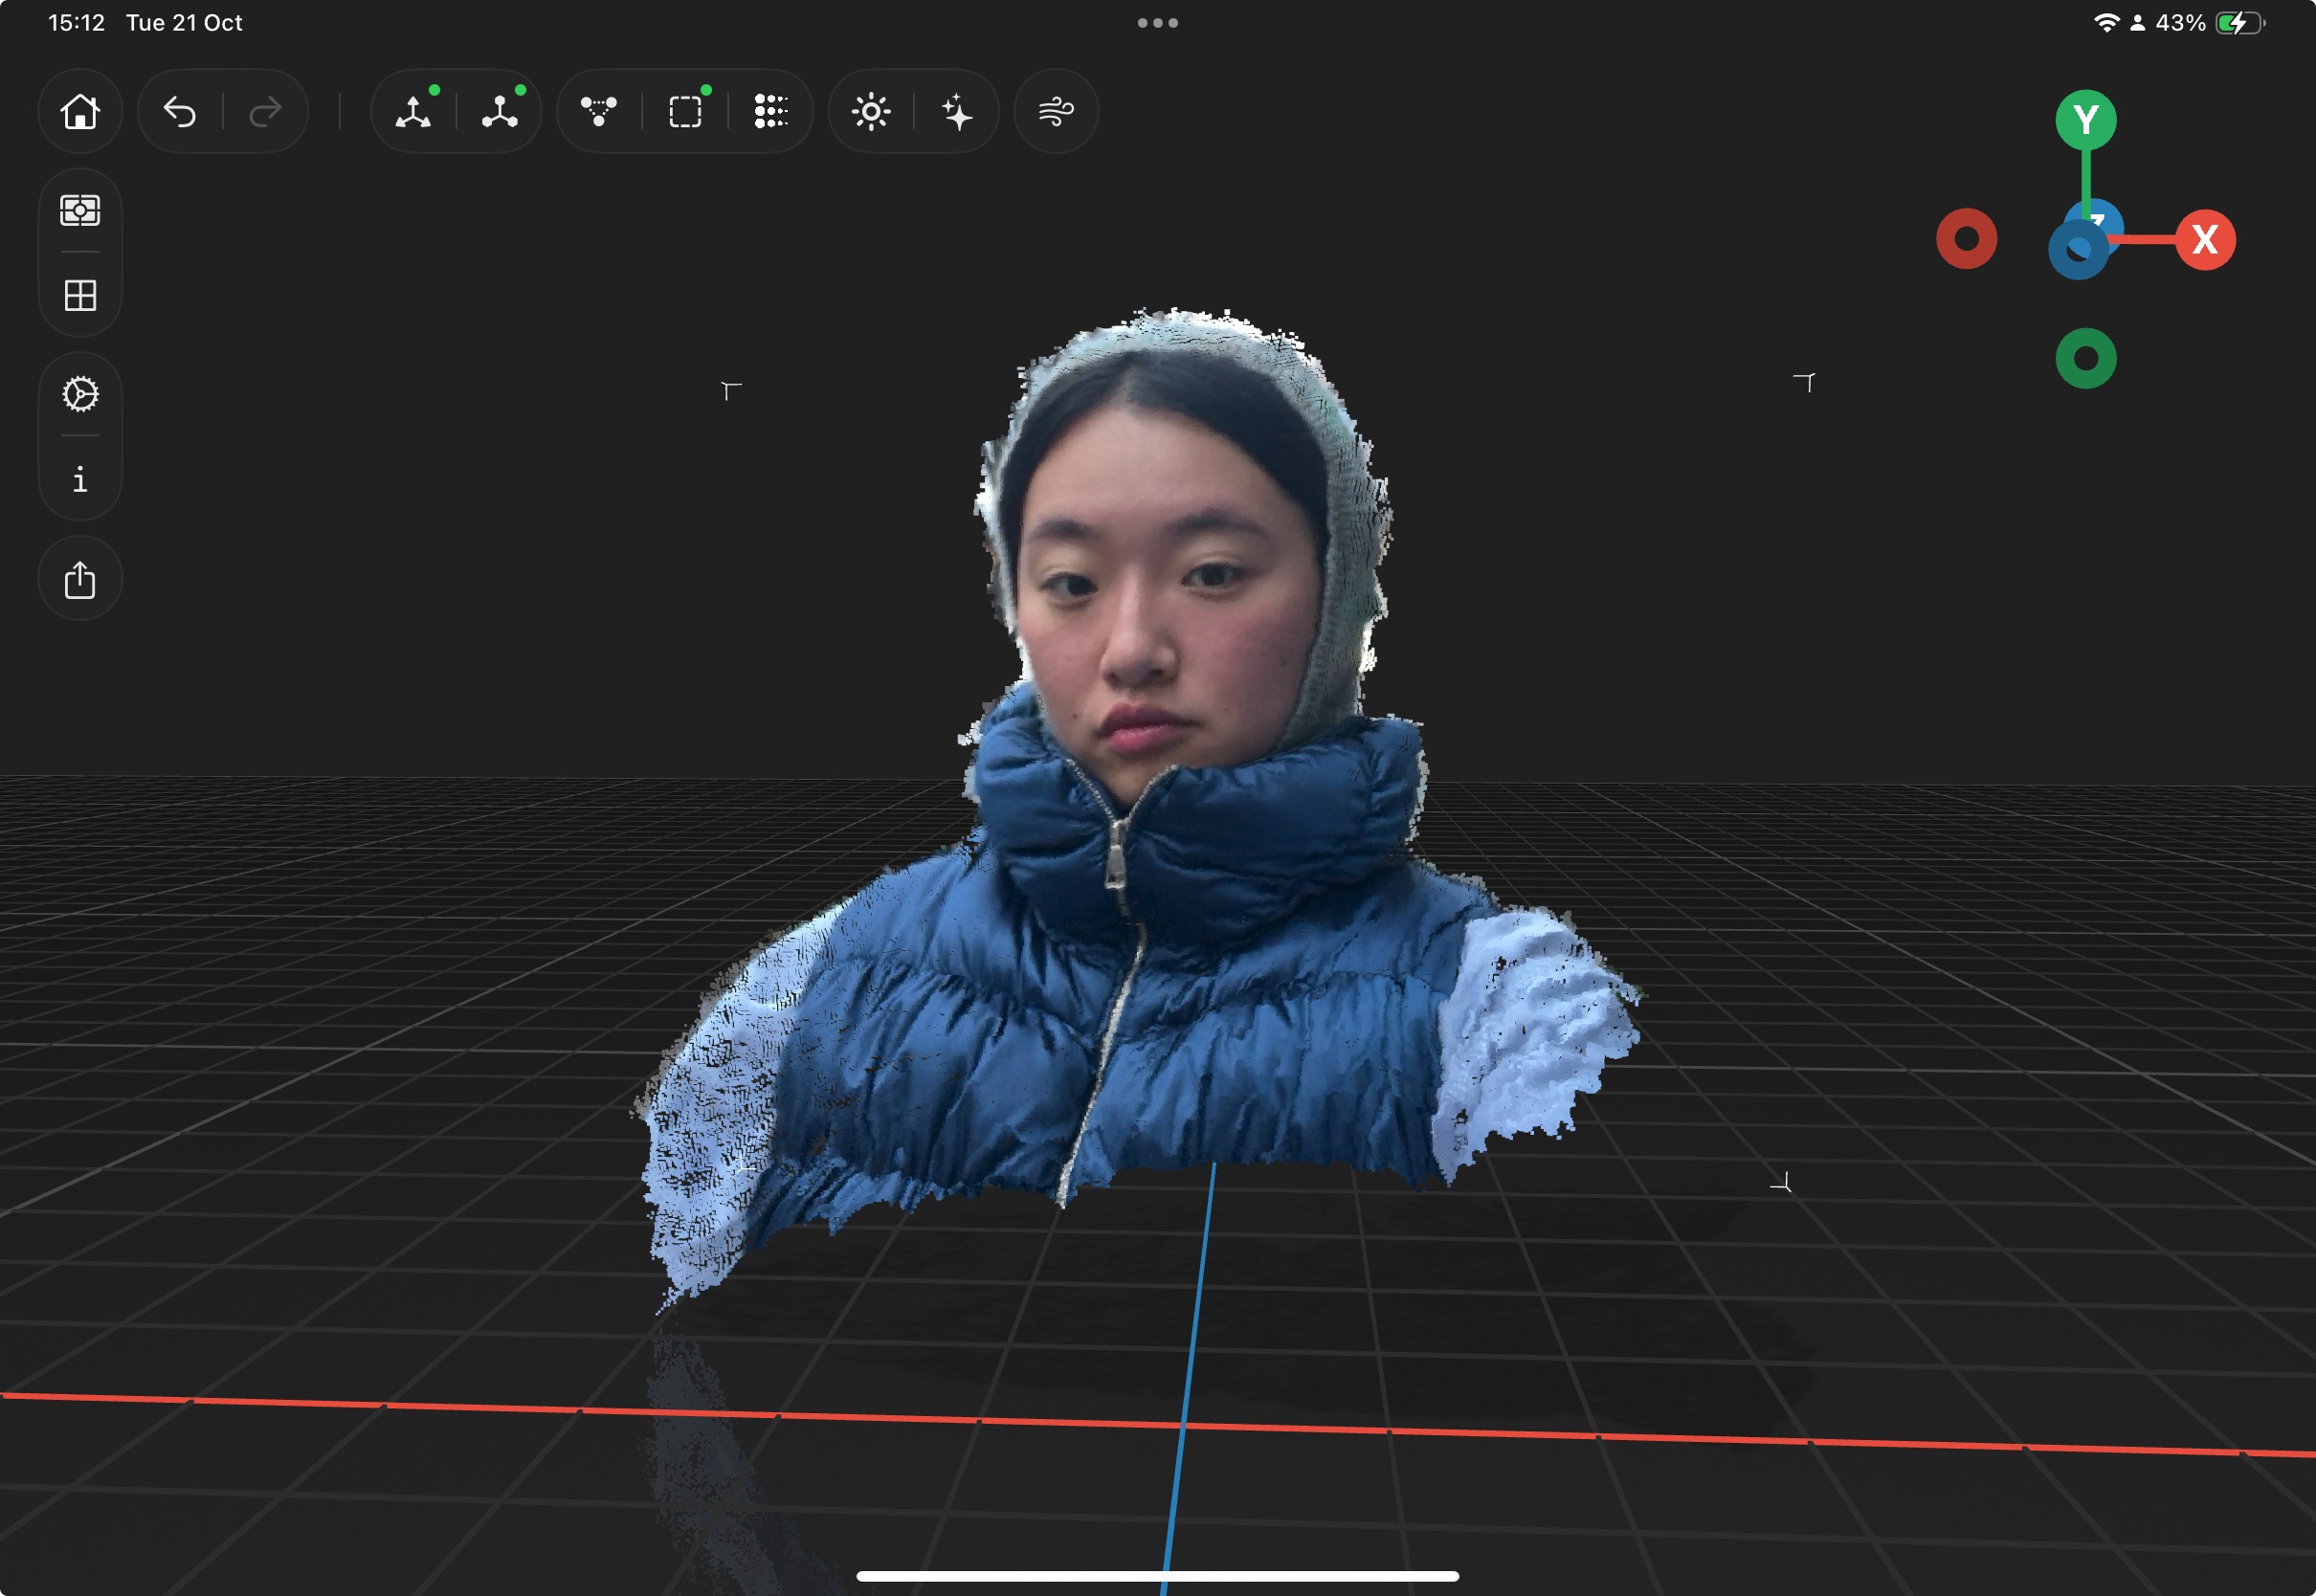Toggle the pivot point nodes button

pos(499,111)
